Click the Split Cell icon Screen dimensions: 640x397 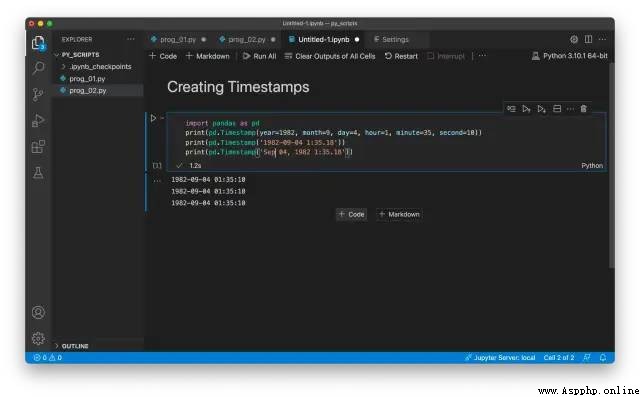point(557,109)
